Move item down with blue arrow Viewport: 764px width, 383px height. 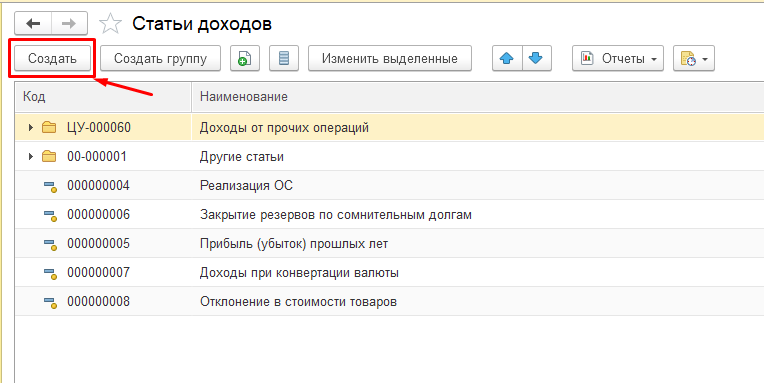point(536,58)
